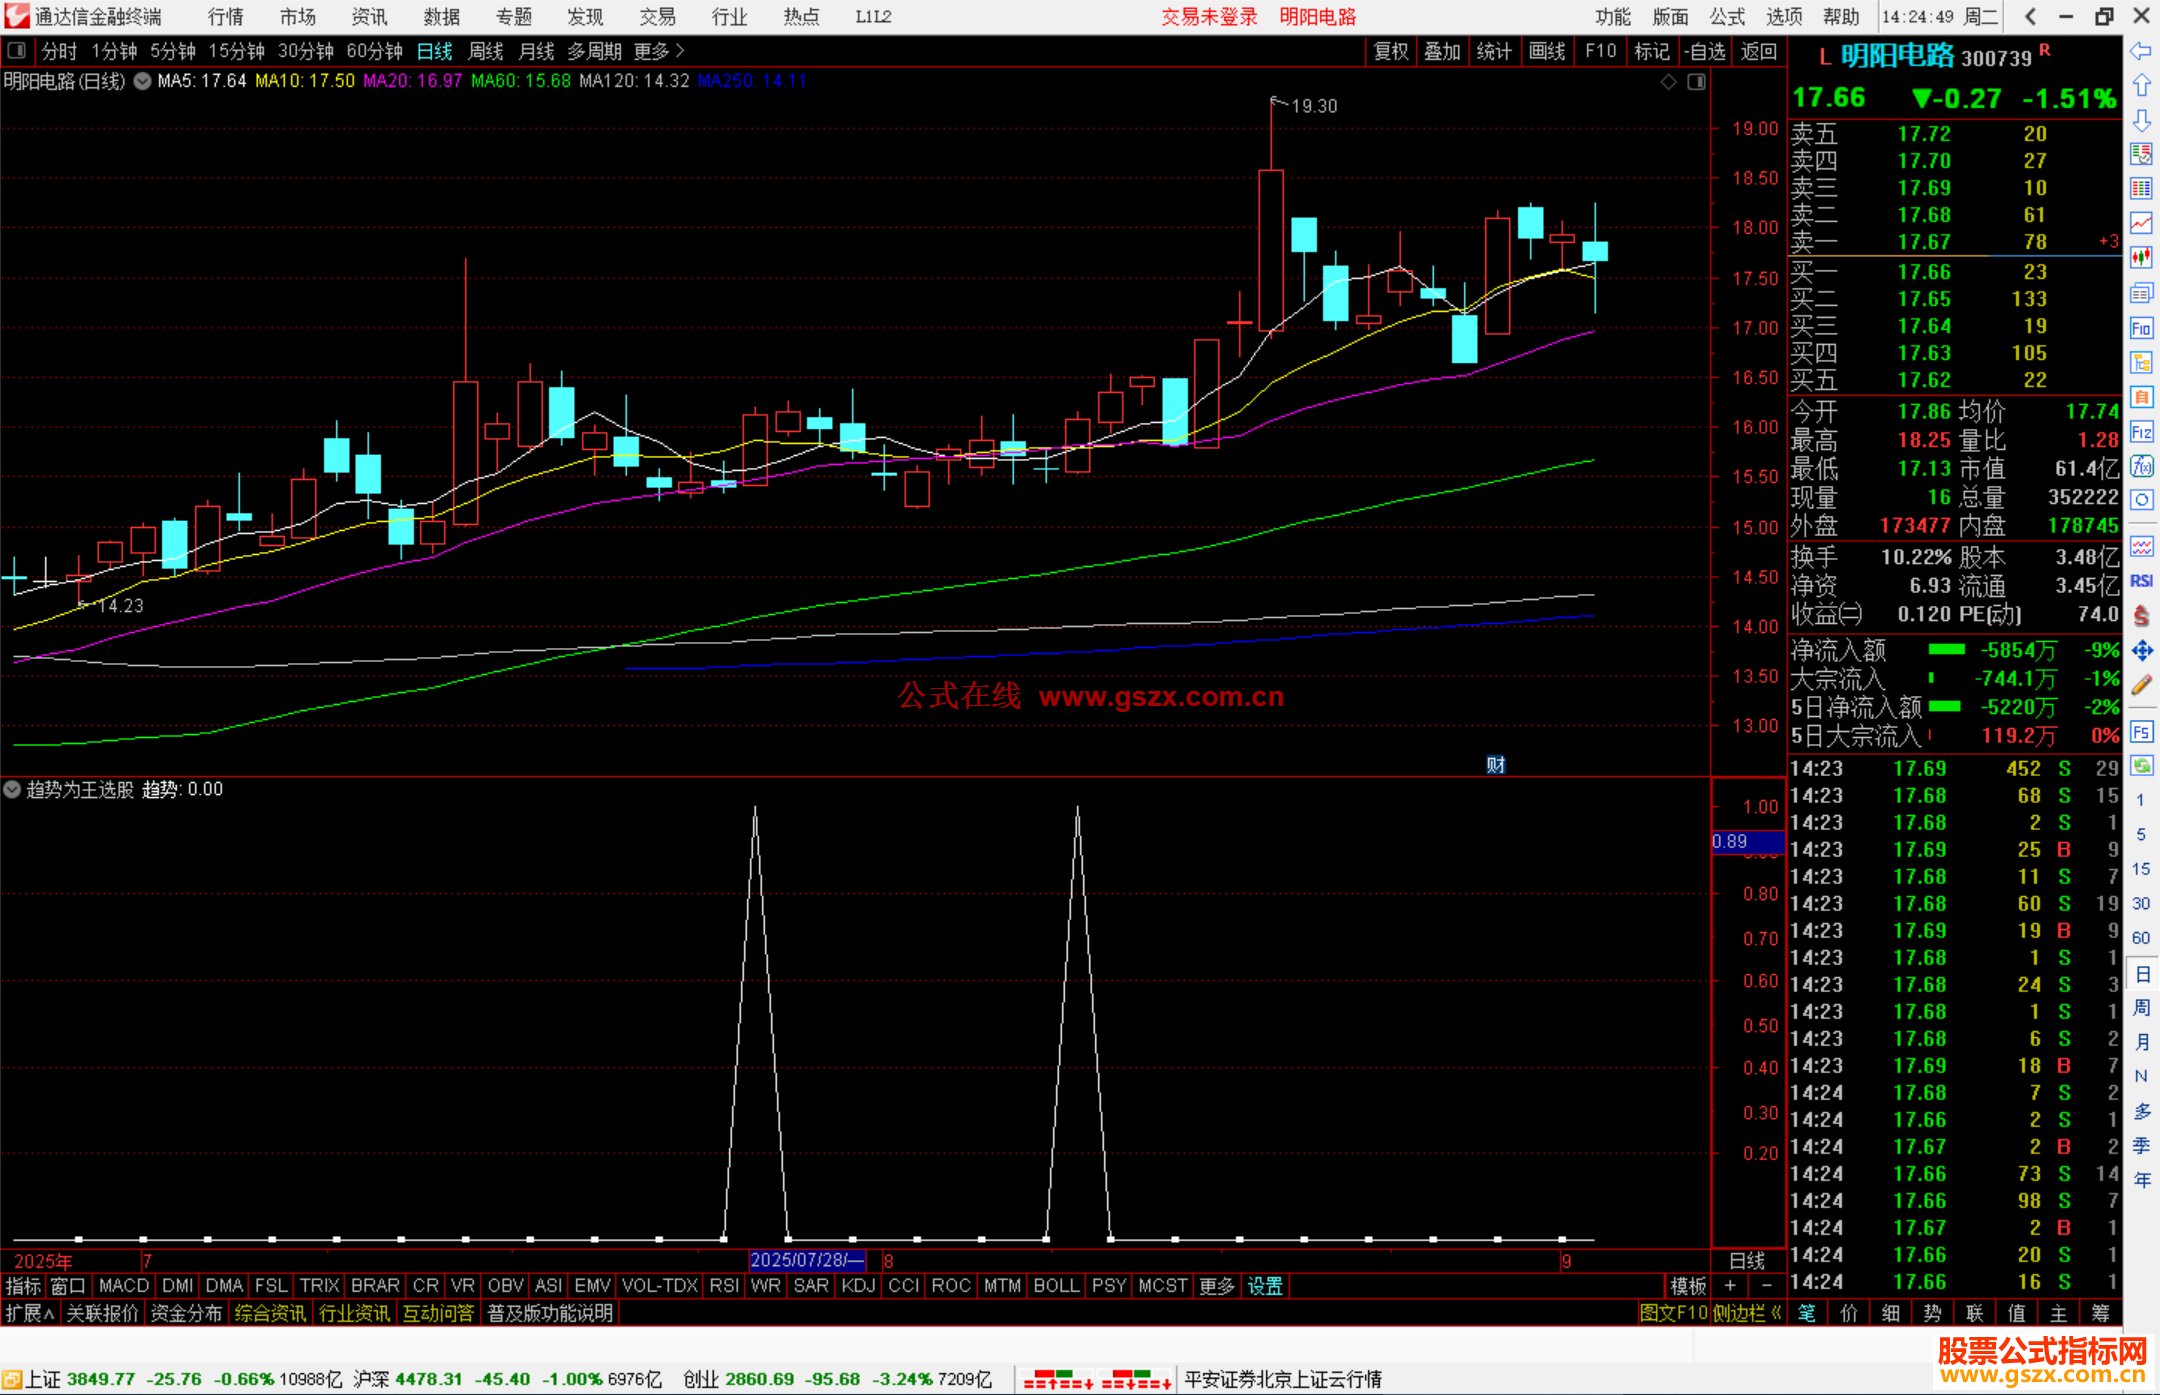Click the panel toggle icon left of 分时
Image resolution: width=2160 pixels, height=1395 pixels.
coord(16,51)
